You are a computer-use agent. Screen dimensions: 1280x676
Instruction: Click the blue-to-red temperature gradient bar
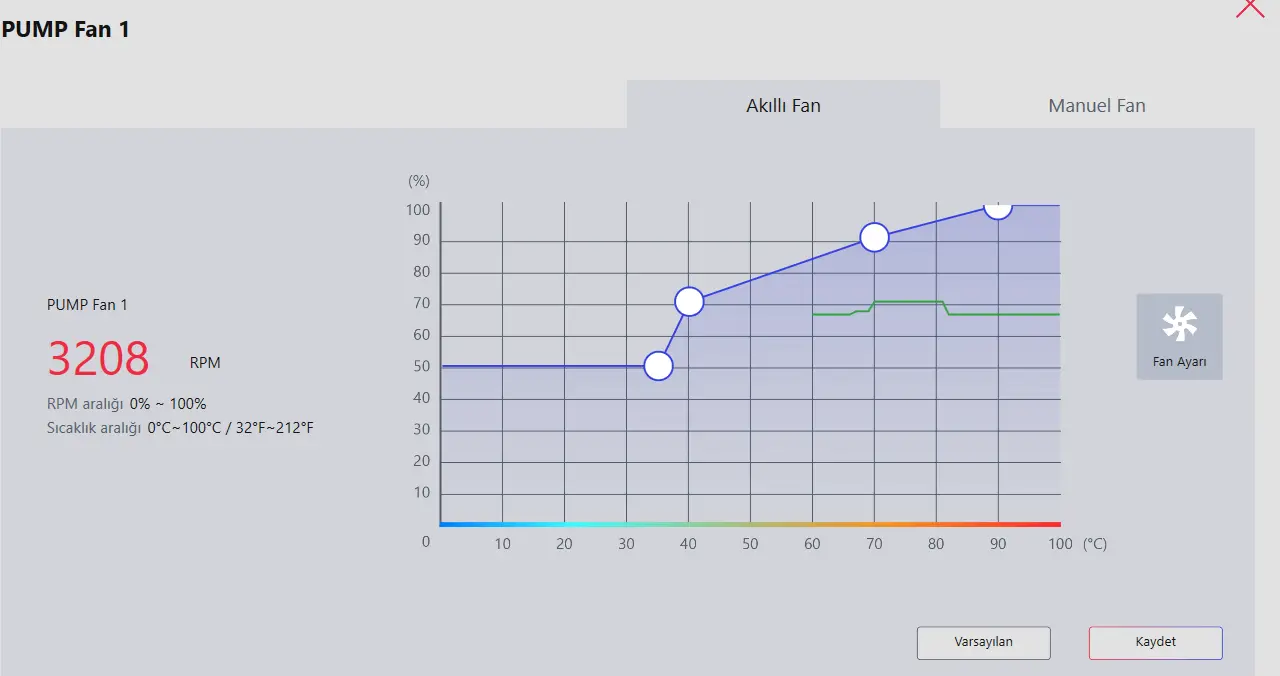[x=750, y=524]
